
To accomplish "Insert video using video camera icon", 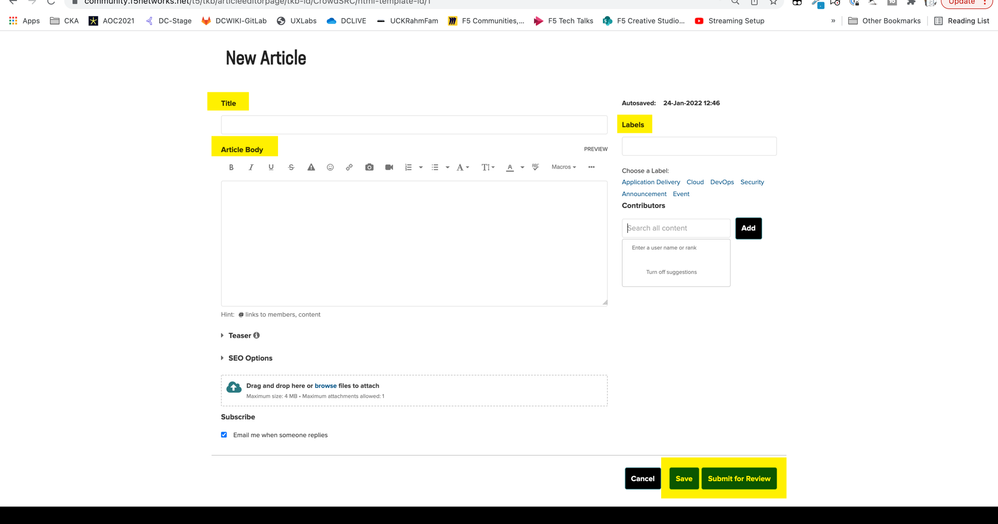I will 389,167.
